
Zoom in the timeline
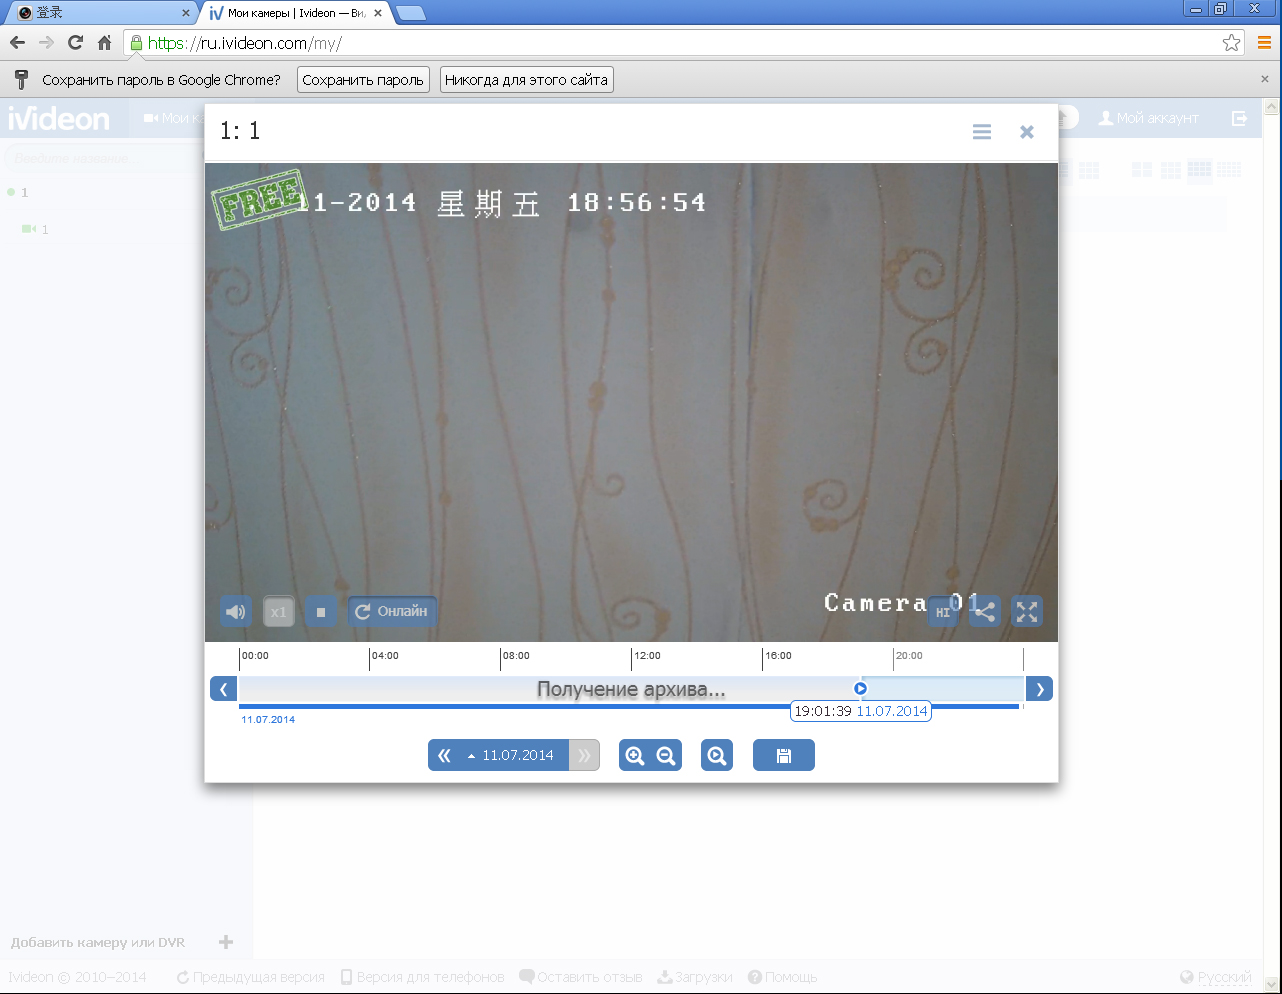click(x=634, y=755)
